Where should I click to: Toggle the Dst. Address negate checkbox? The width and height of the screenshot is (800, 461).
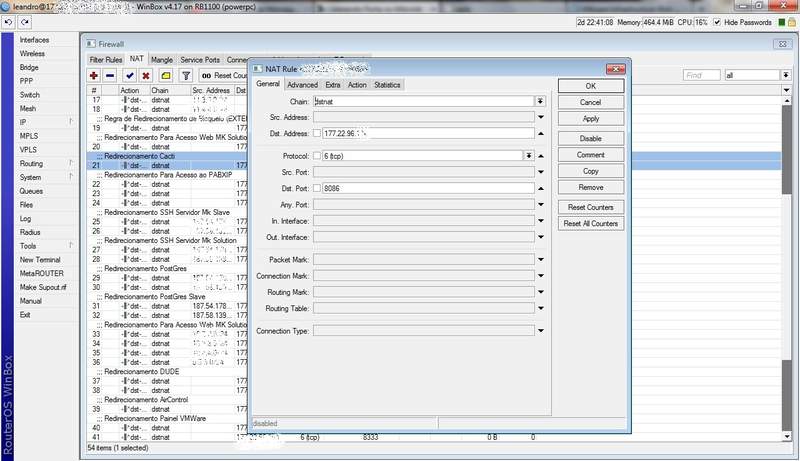(317, 133)
